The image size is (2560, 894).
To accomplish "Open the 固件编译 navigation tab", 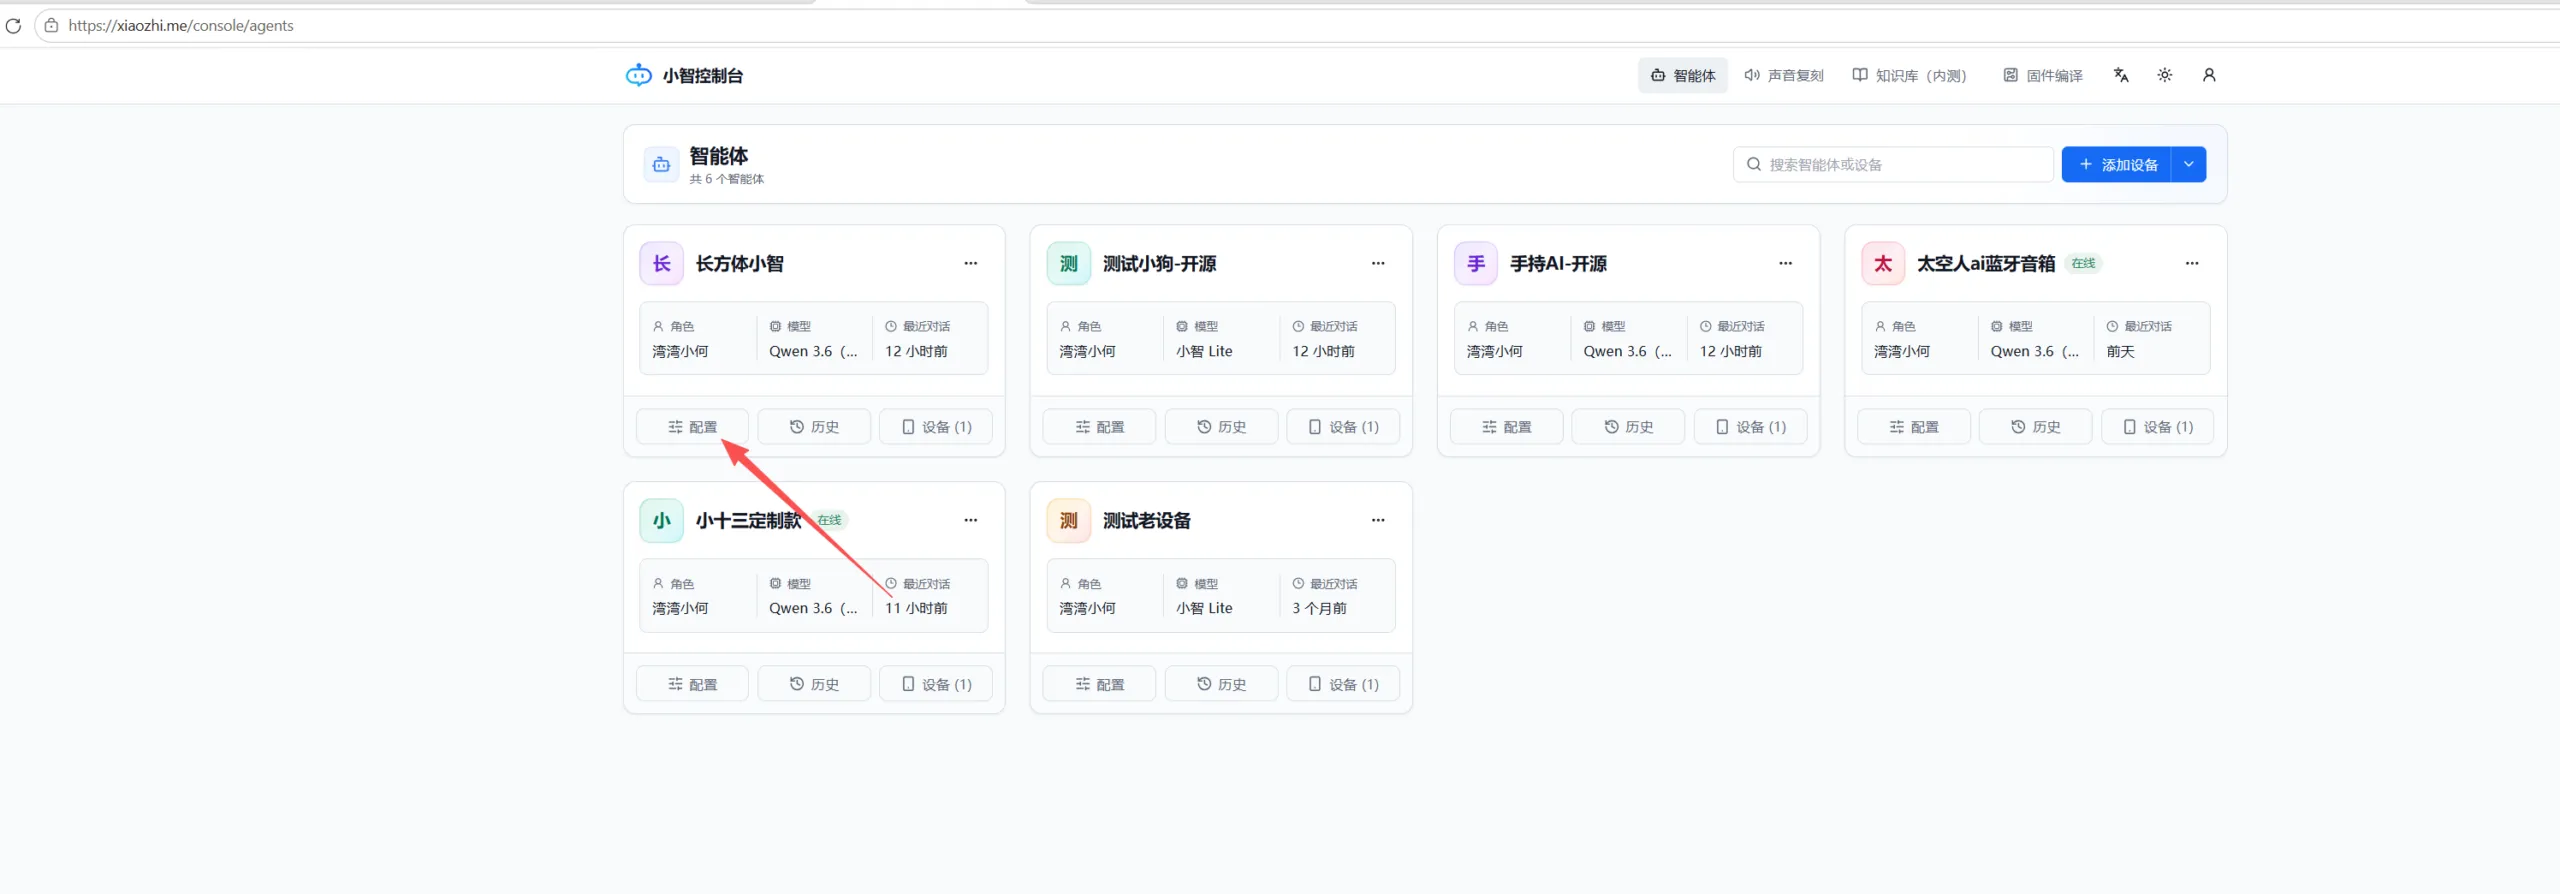I will coord(2043,76).
